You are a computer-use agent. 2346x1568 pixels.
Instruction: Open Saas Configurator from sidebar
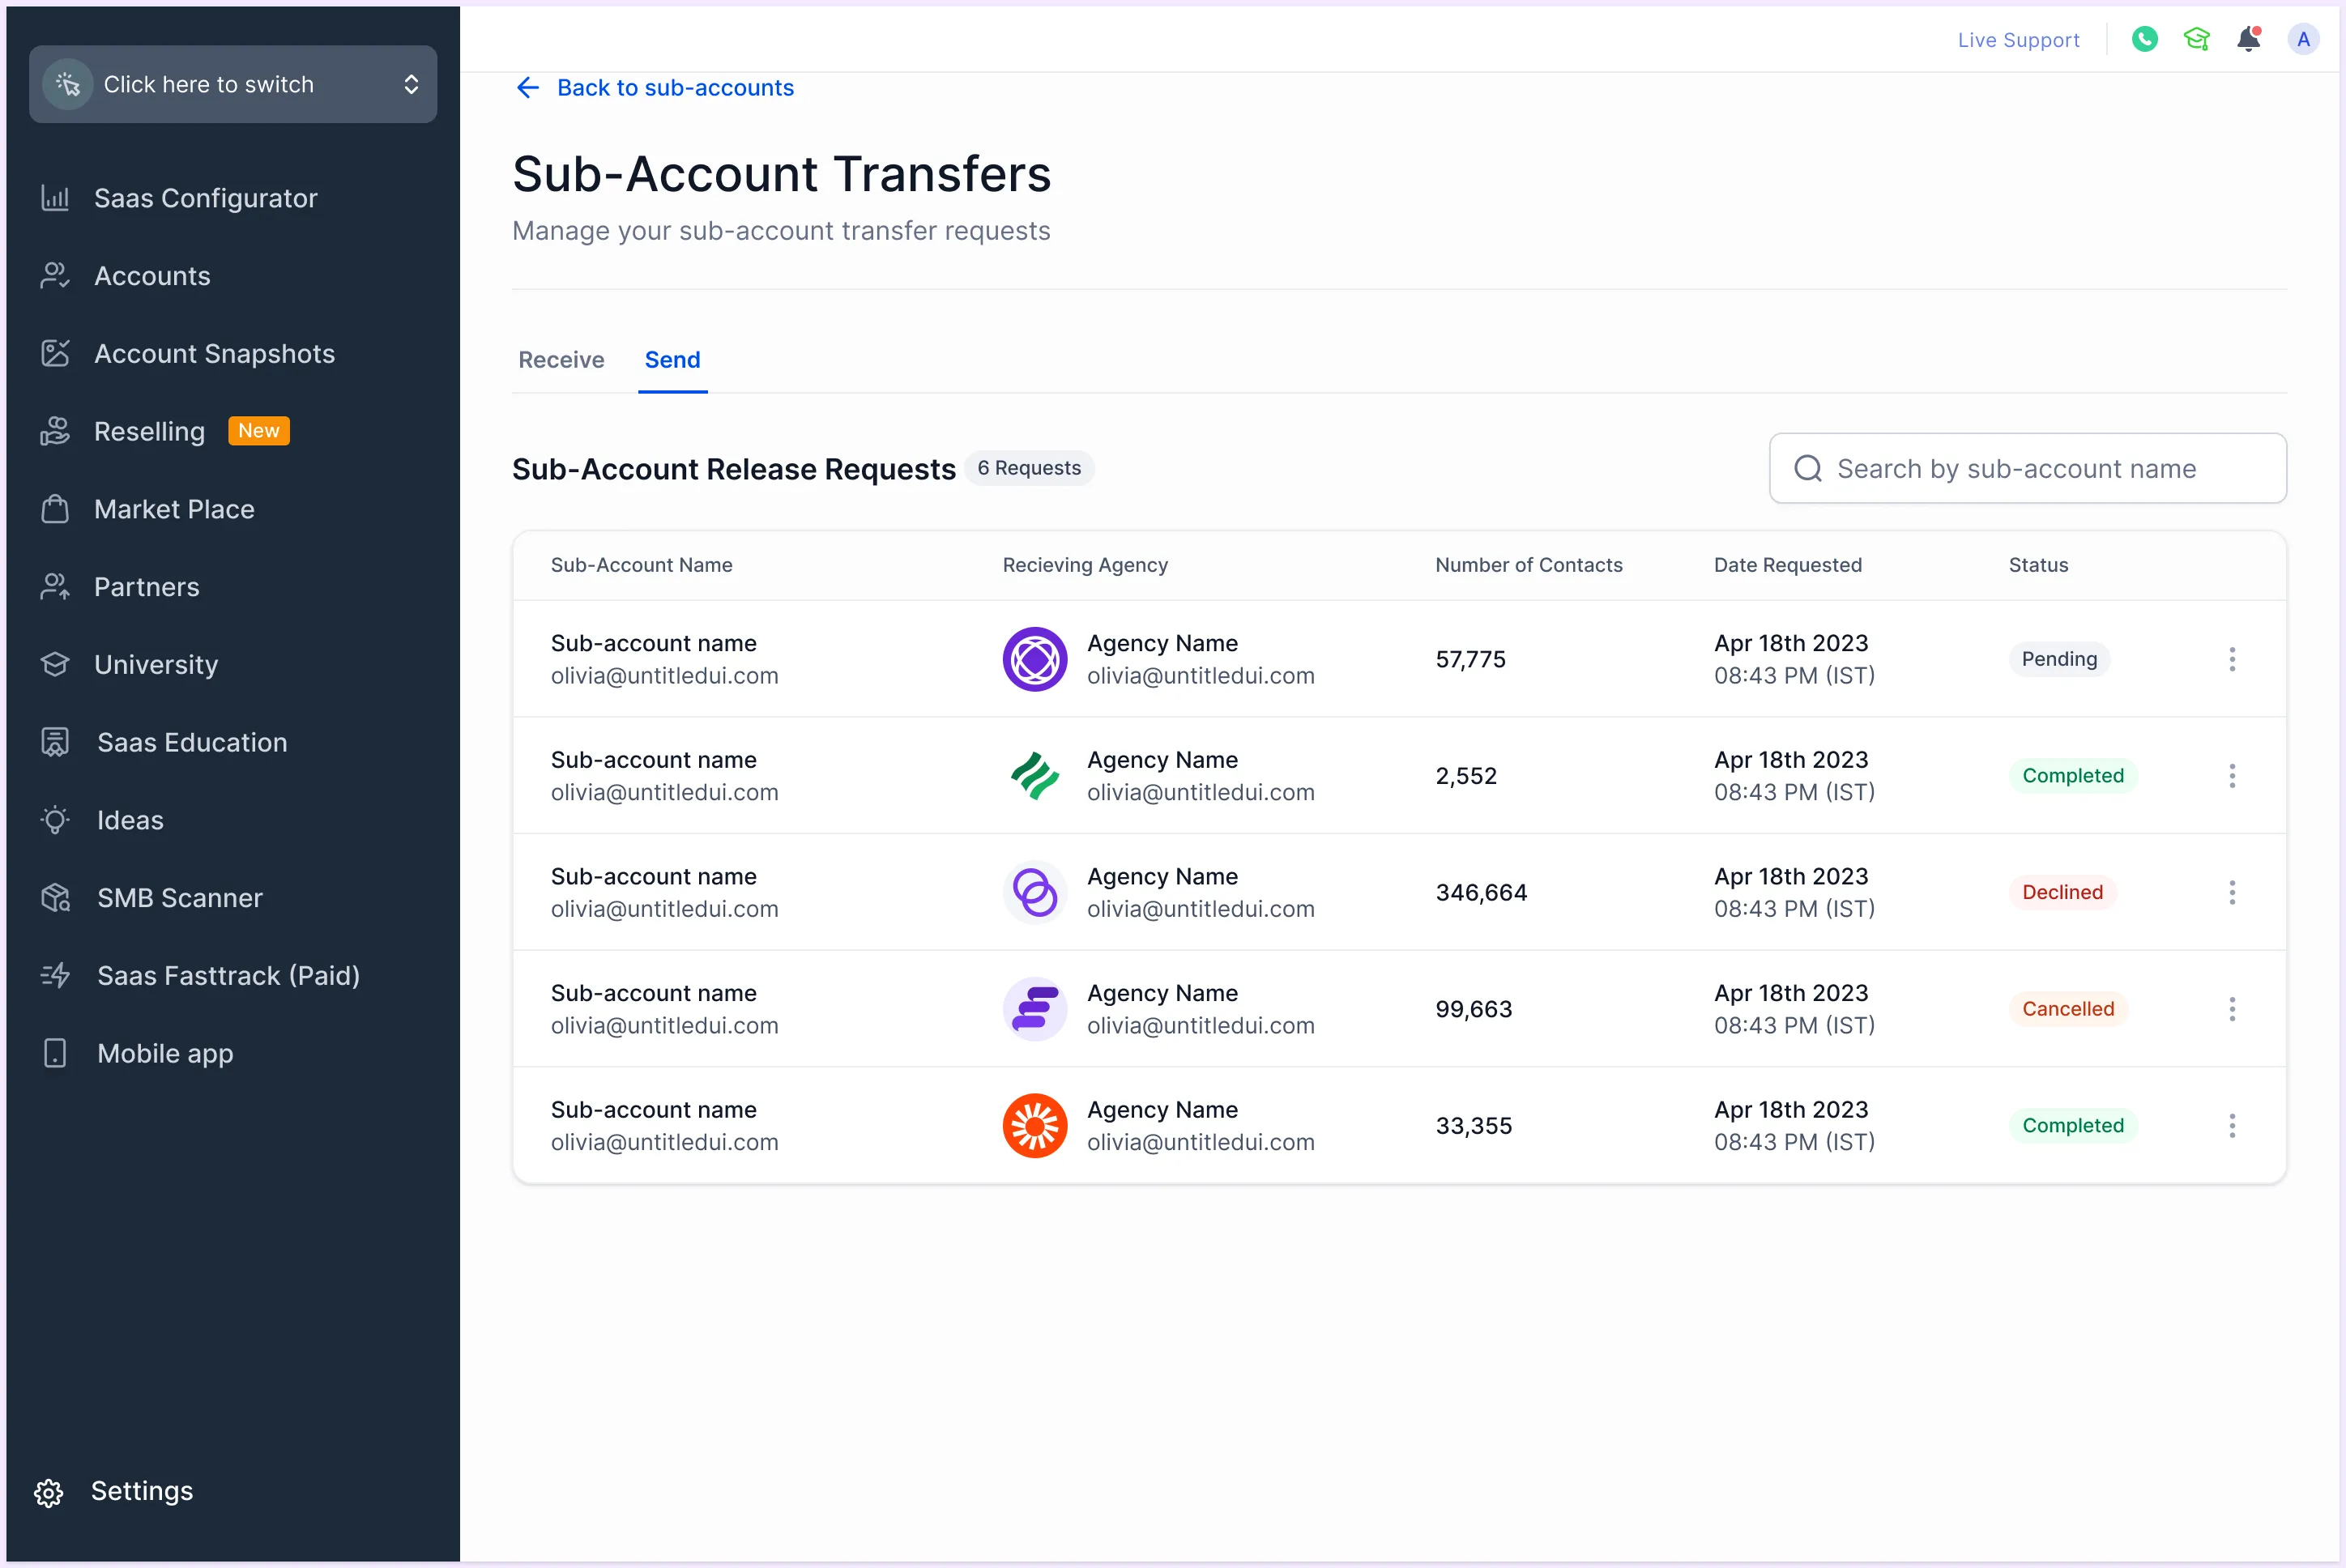(x=205, y=198)
